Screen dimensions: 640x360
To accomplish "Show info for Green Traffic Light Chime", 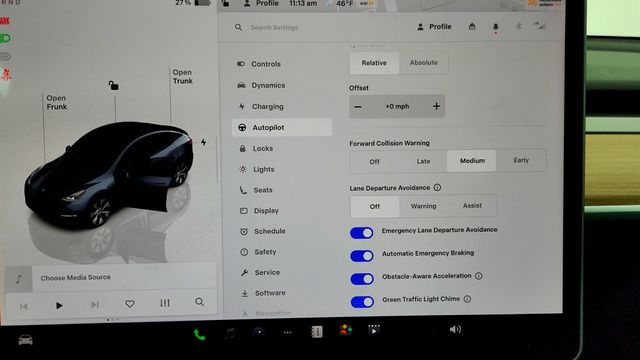I will 467,299.
